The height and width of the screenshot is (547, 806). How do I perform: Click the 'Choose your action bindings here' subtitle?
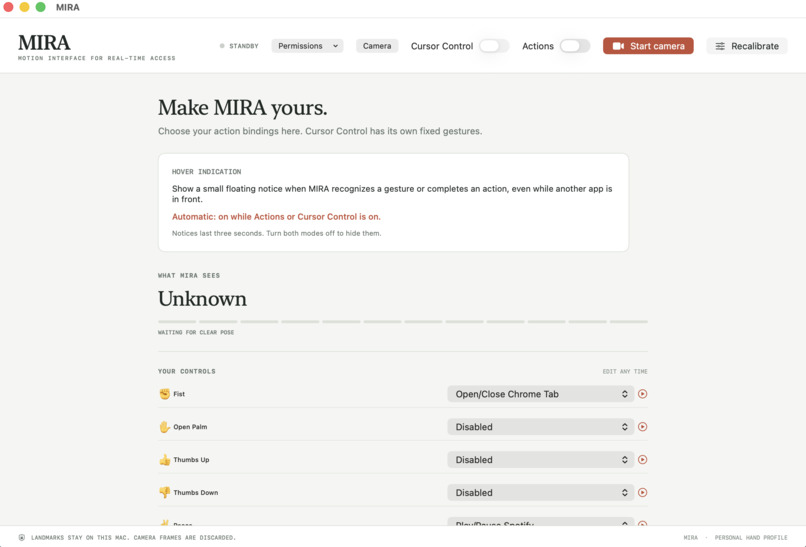[x=320, y=131]
